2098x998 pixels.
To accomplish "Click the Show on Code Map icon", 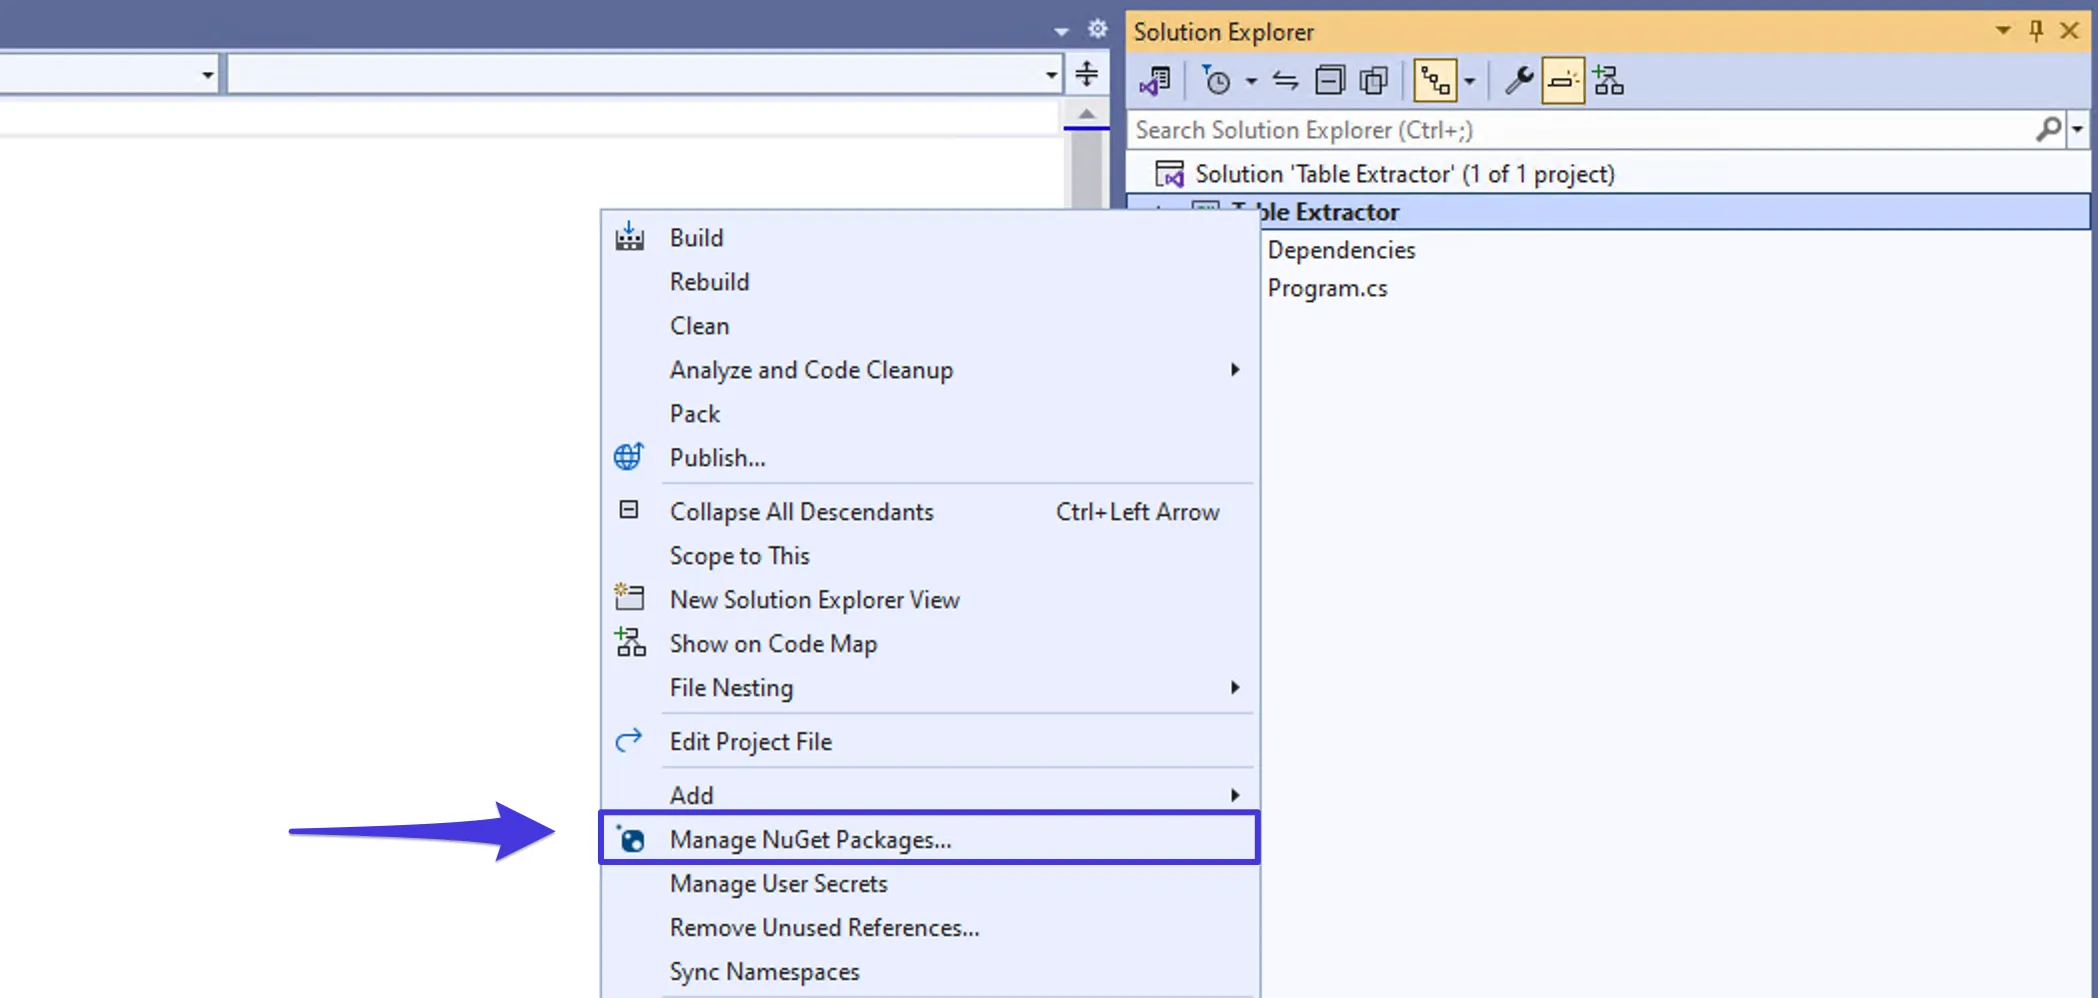I will point(629,643).
